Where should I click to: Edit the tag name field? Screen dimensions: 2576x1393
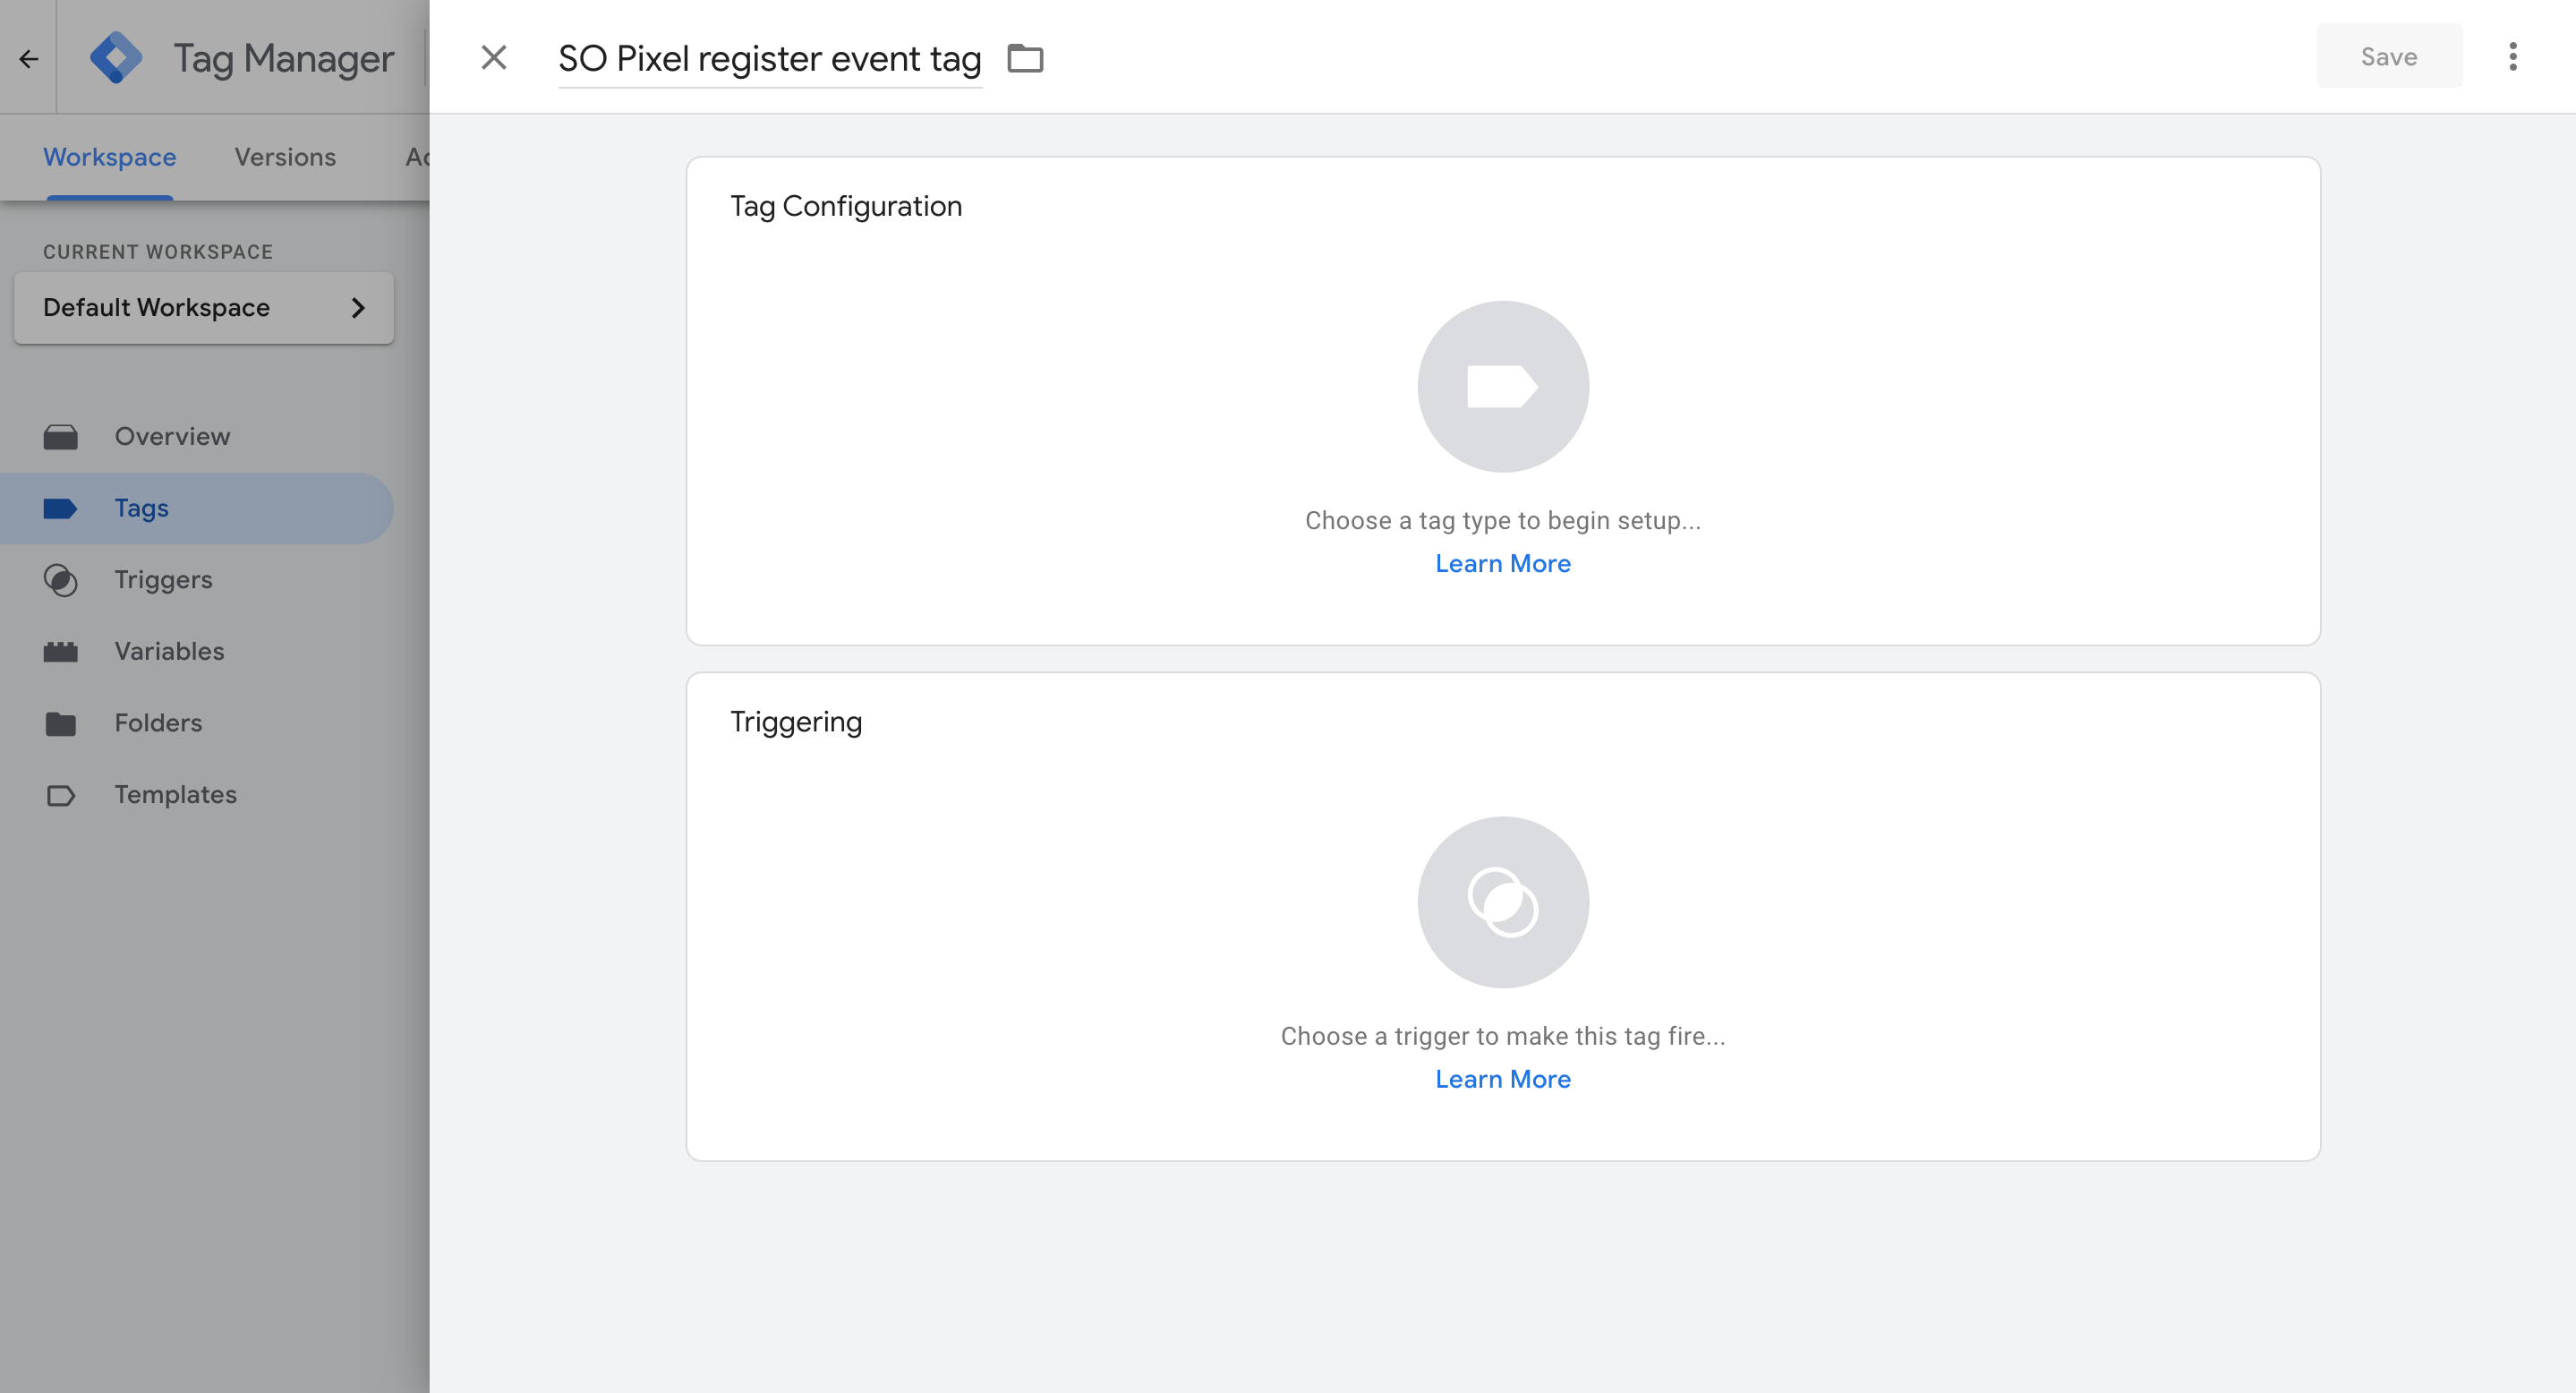click(768, 59)
